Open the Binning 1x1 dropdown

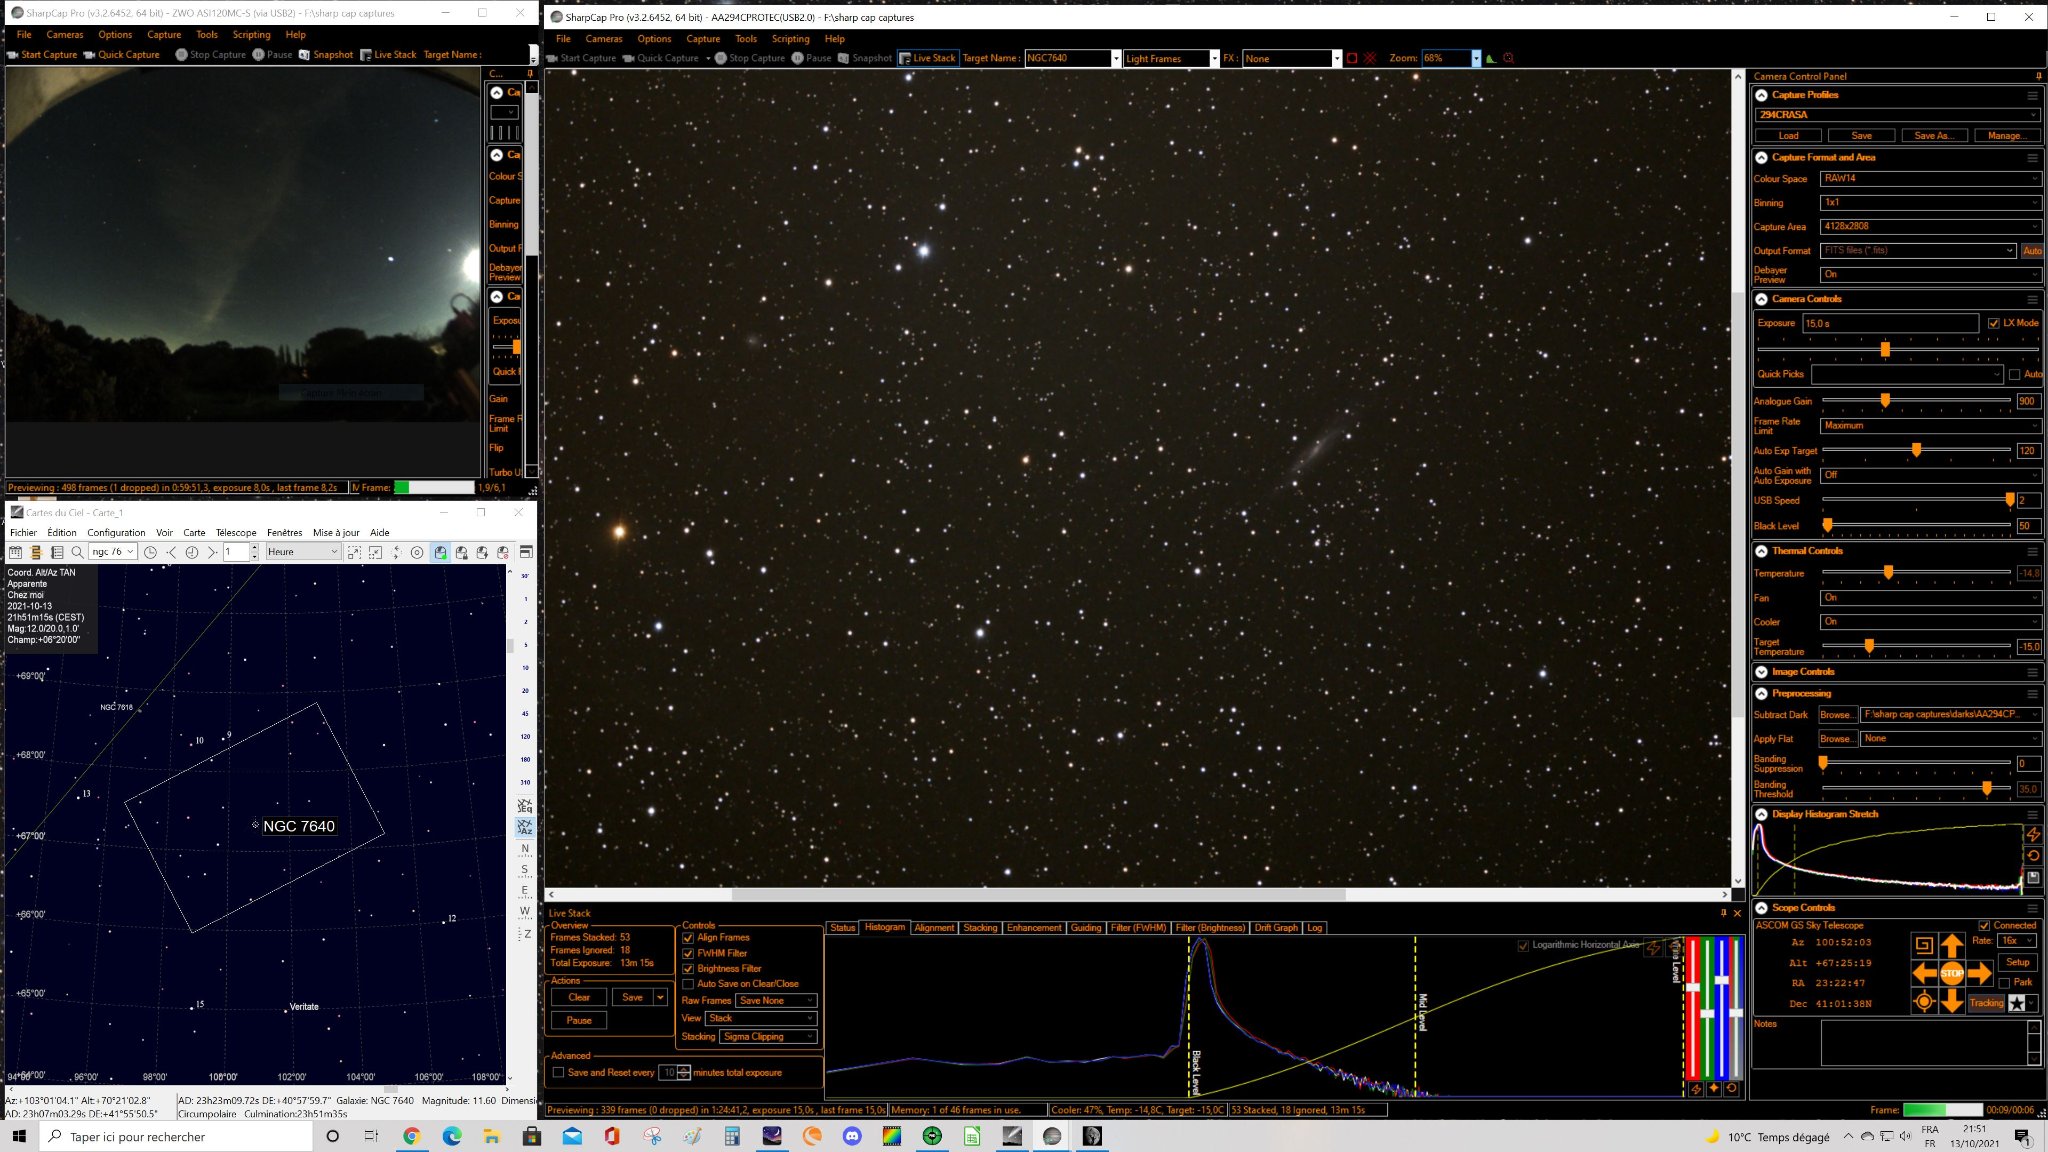pos(1930,203)
